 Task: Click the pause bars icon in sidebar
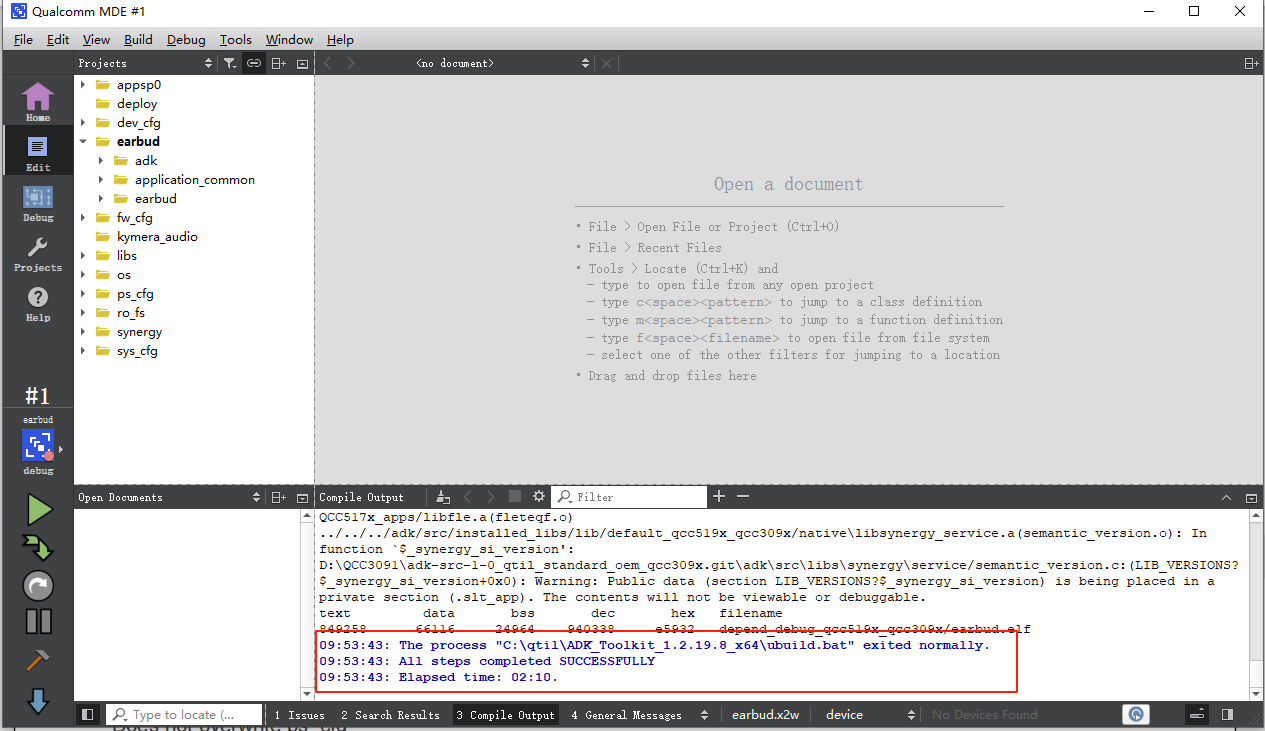38,621
